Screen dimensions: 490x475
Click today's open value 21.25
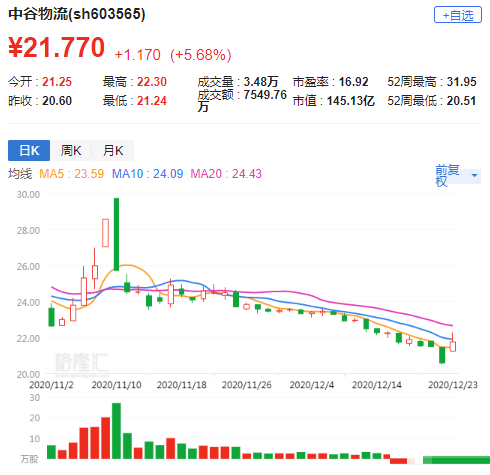click(x=57, y=82)
